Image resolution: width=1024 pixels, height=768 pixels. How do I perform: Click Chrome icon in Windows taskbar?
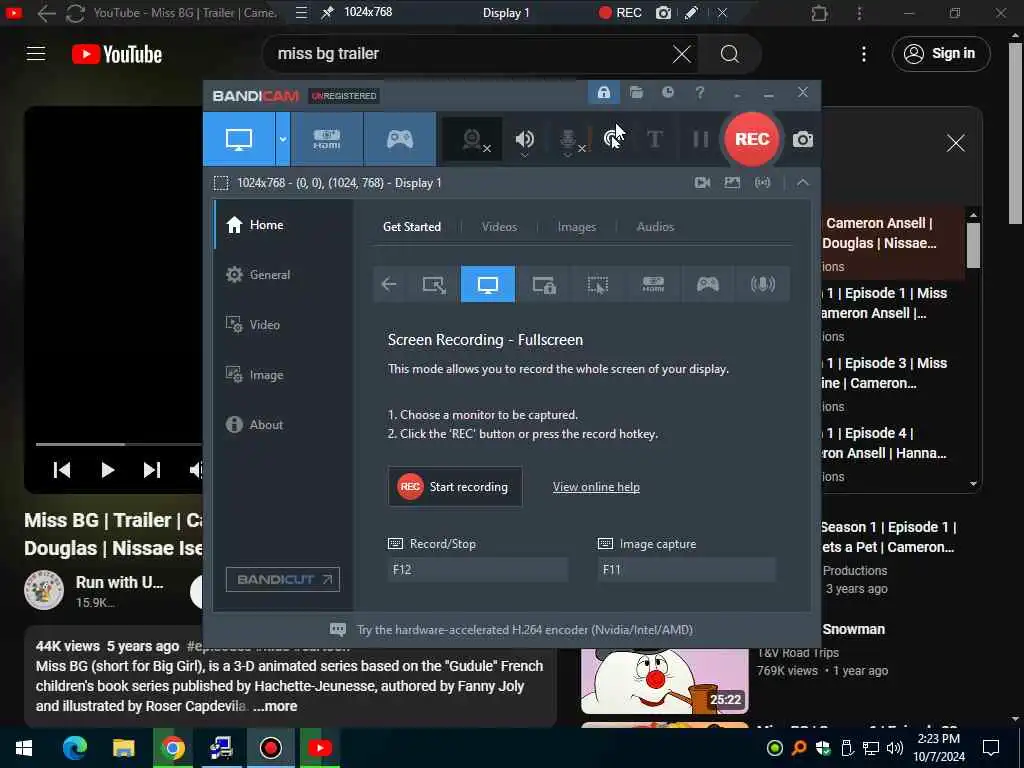(x=172, y=748)
